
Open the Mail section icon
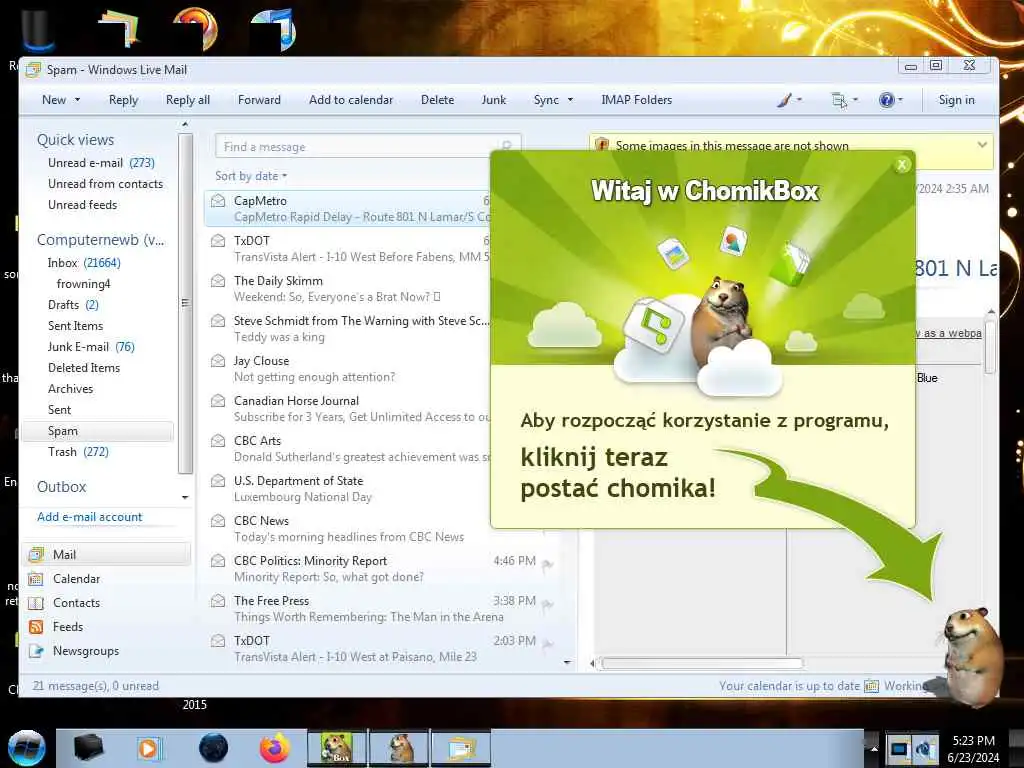coord(36,555)
